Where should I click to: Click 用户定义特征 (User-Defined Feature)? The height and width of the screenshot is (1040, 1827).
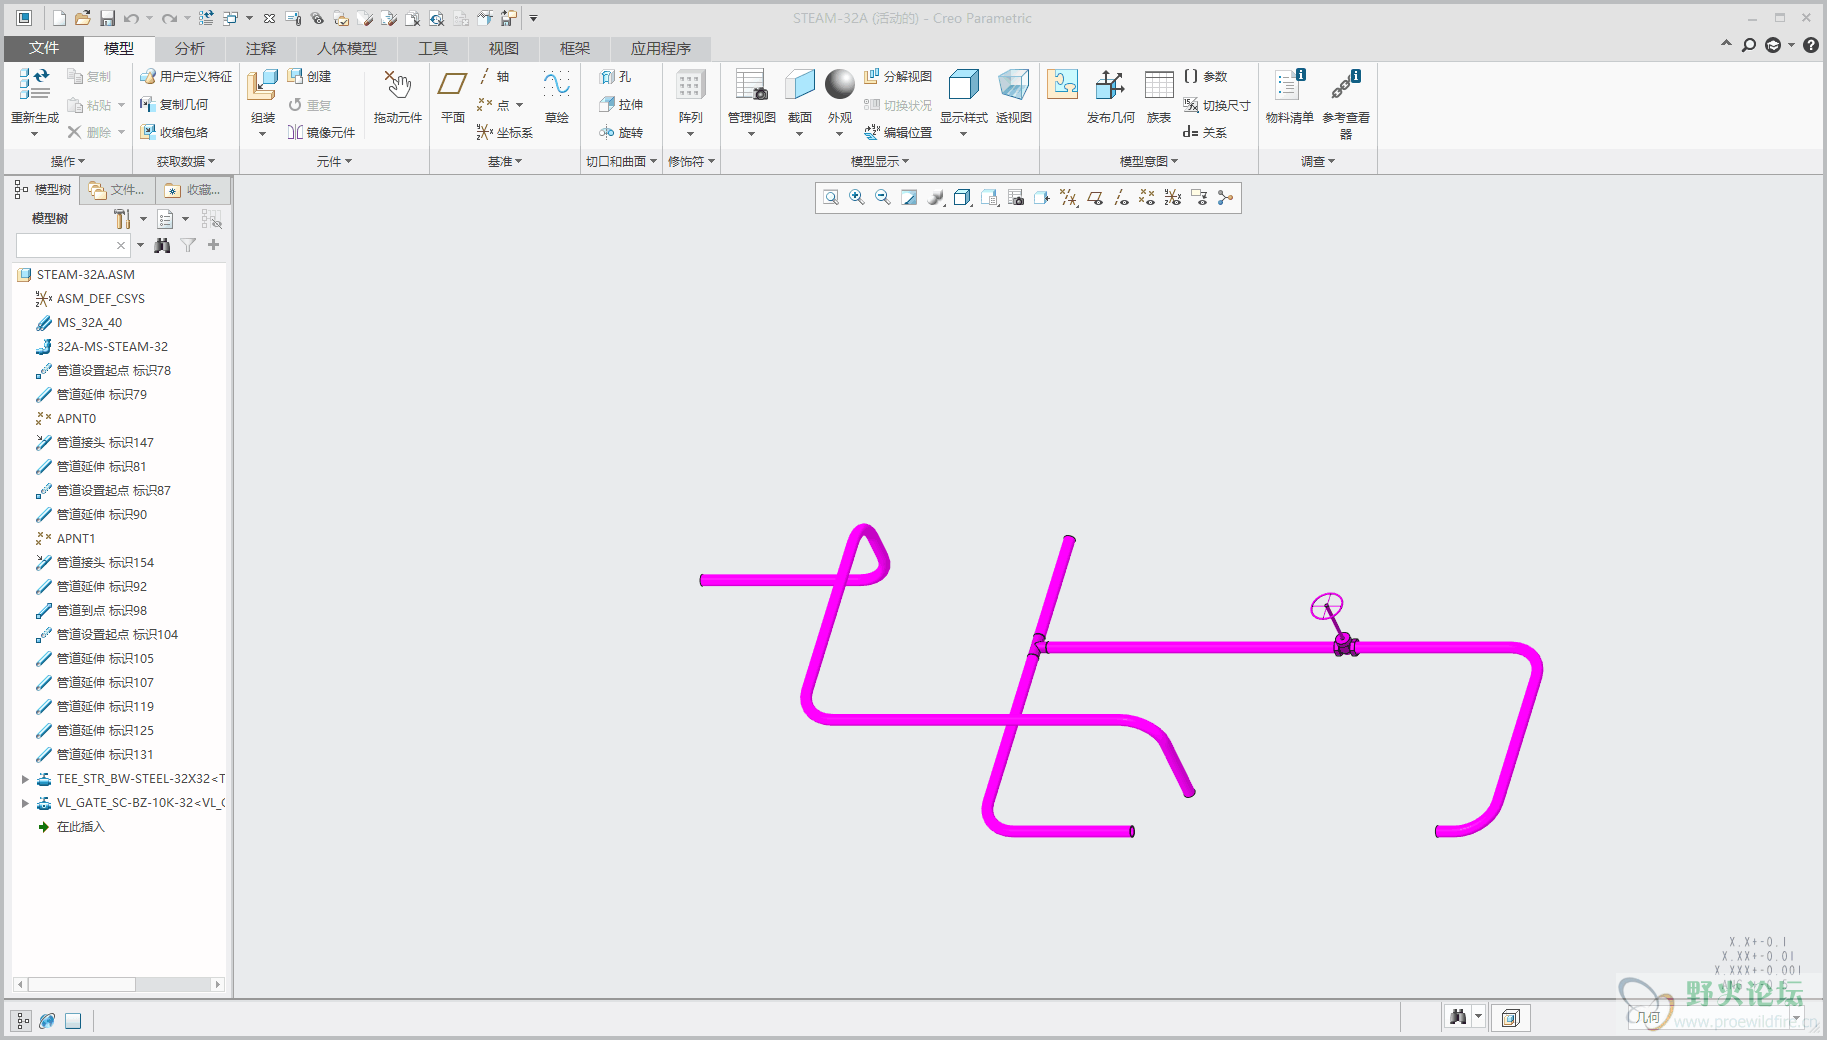(x=186, y=77)
